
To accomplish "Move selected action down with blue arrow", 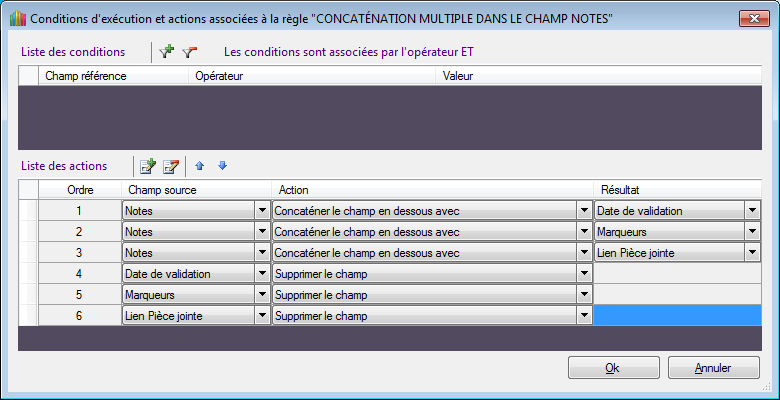I will point(223,166).
